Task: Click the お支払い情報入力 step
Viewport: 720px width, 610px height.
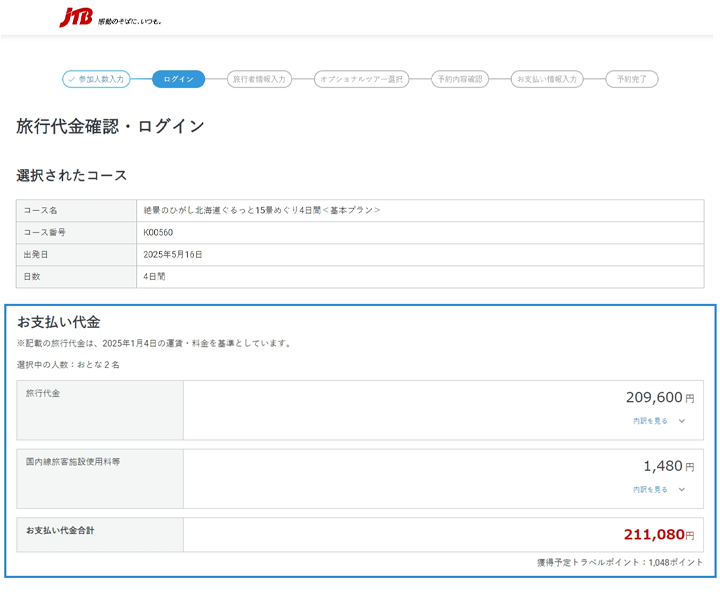Action: (547, 79)
